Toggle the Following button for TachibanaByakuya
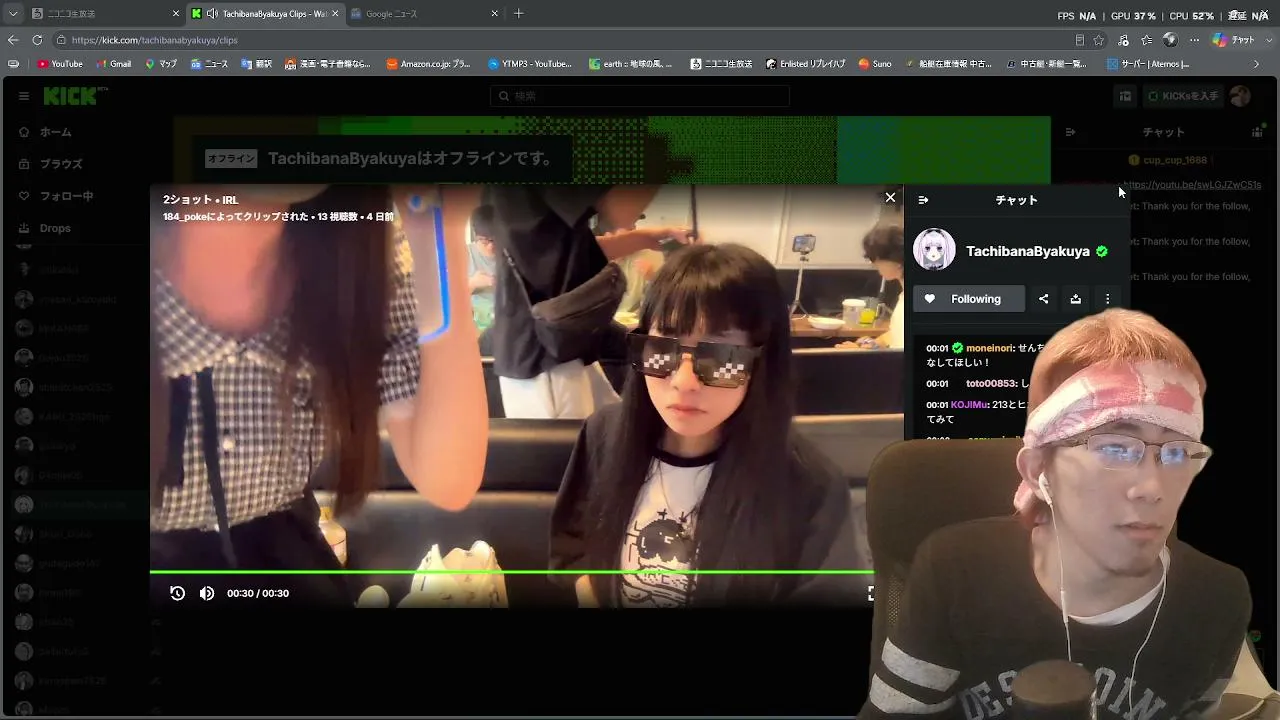Screen dimensions: 1280x720 [x=969, y=299]
